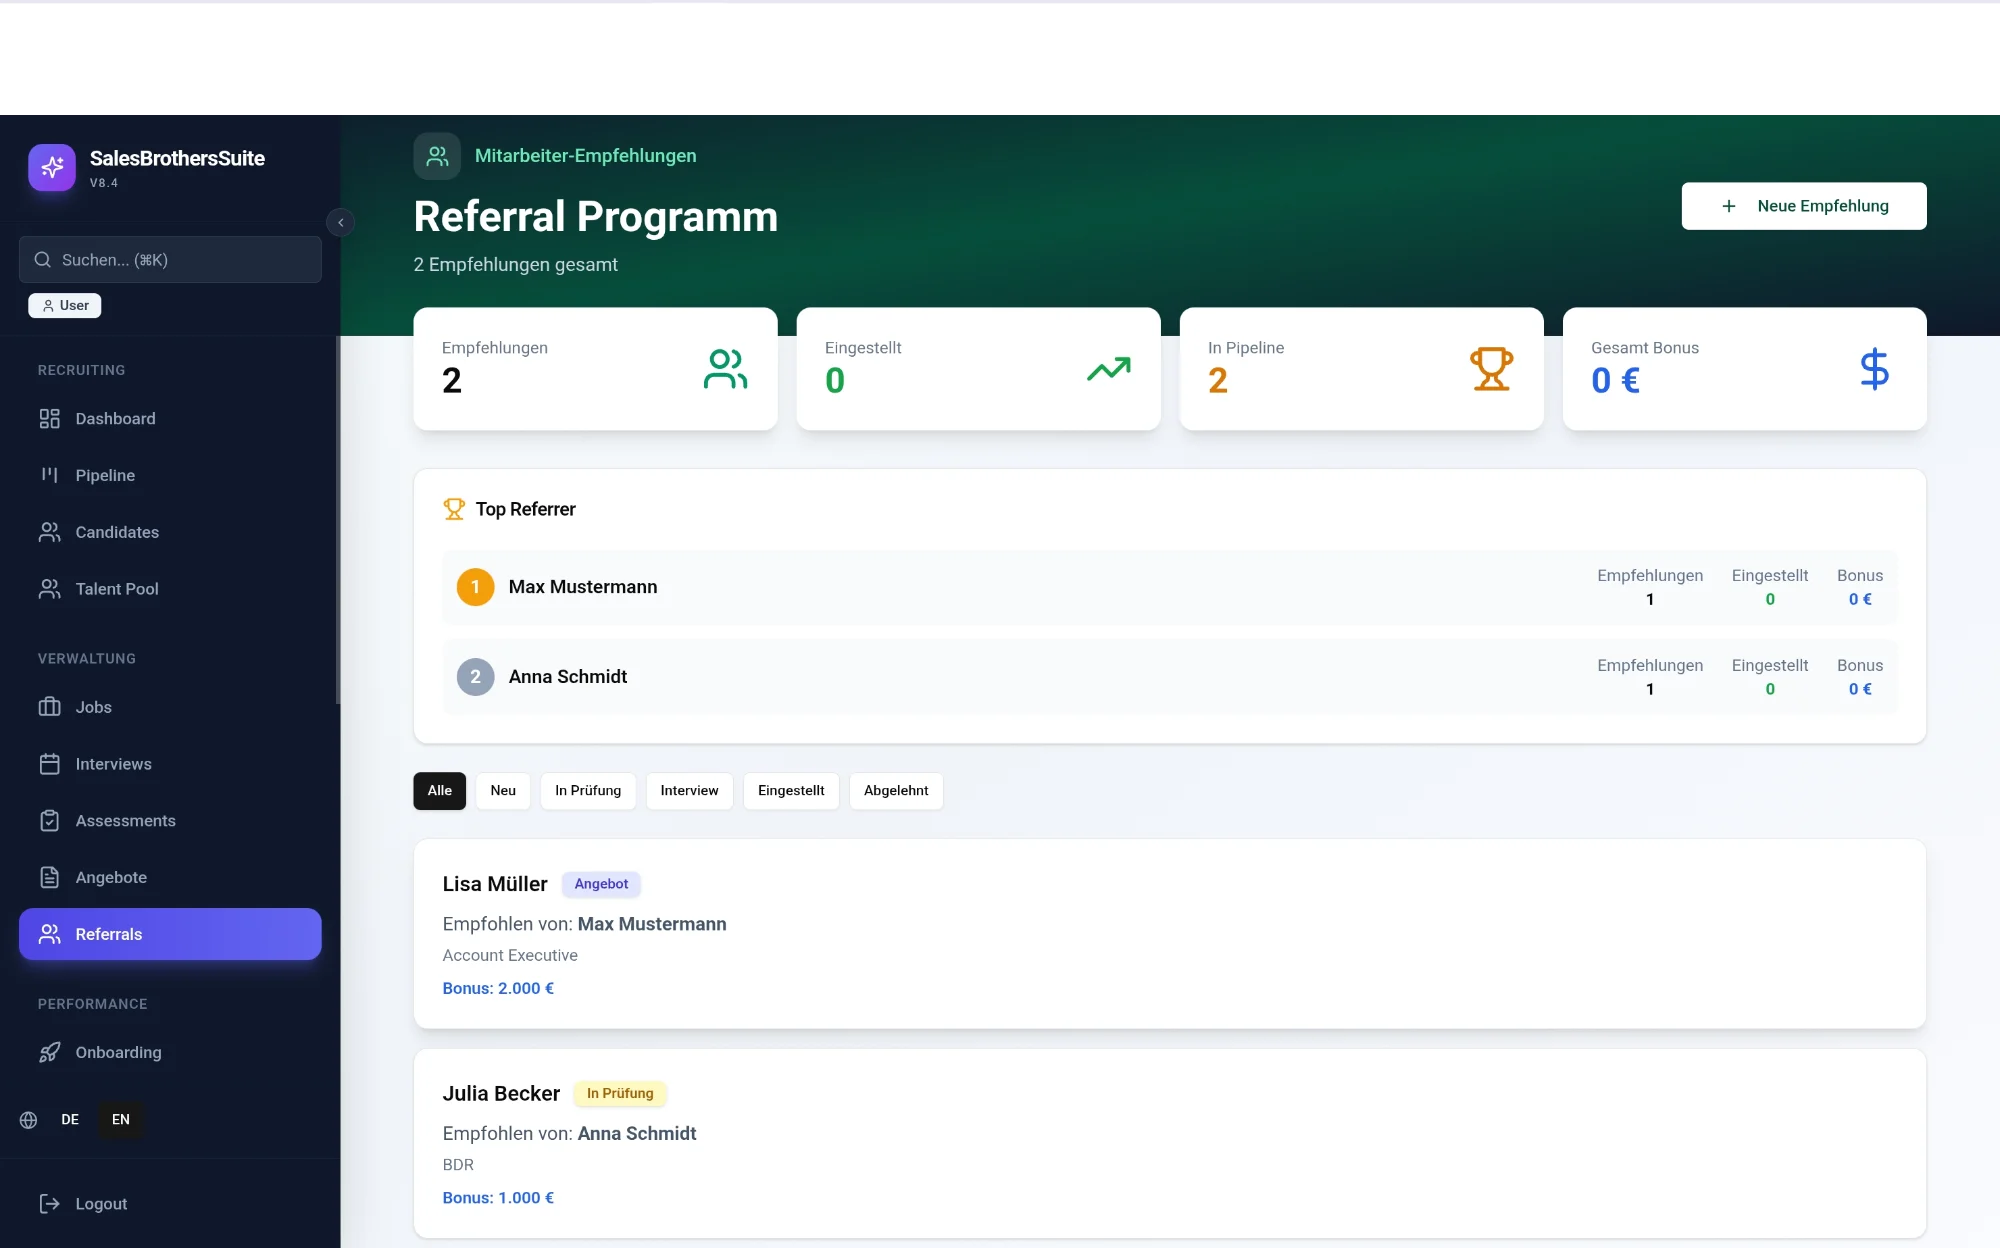Open Pipeline via its columns icon
The image size is (2000, 1248).
tap(49, 475)
